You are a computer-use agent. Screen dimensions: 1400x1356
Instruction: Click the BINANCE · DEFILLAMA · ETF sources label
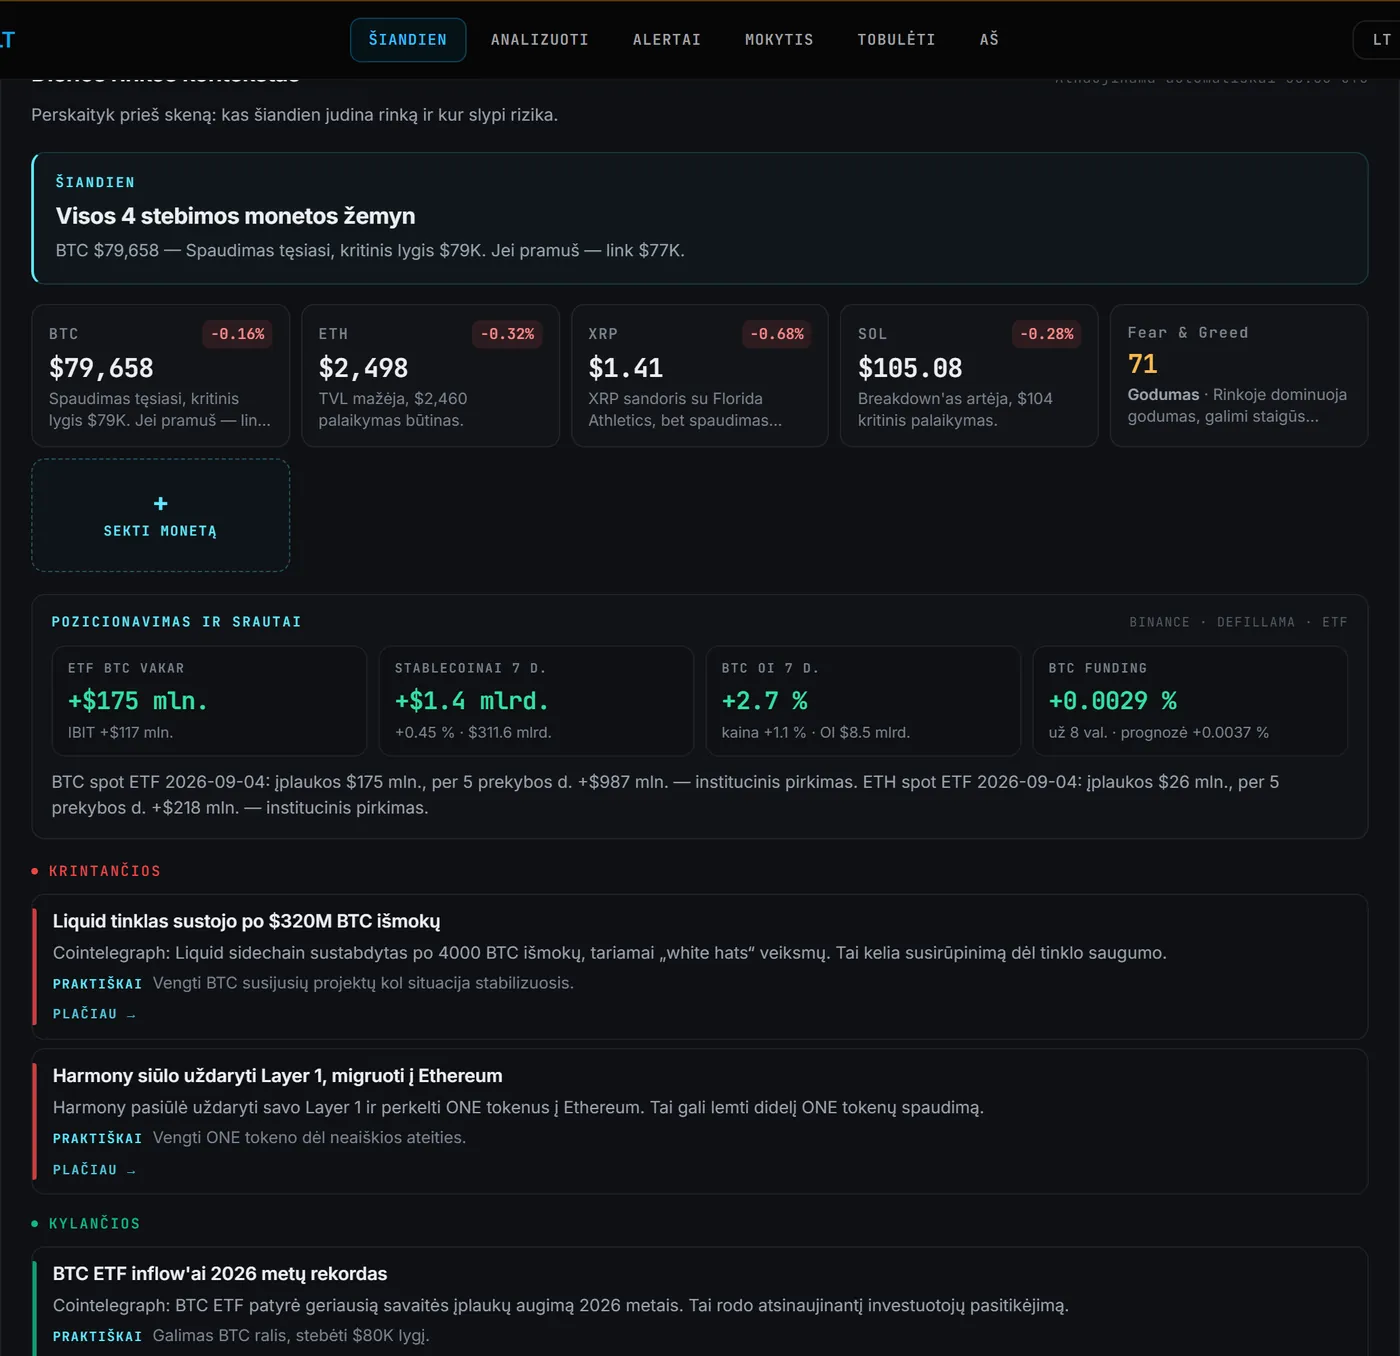(1238, 622)
